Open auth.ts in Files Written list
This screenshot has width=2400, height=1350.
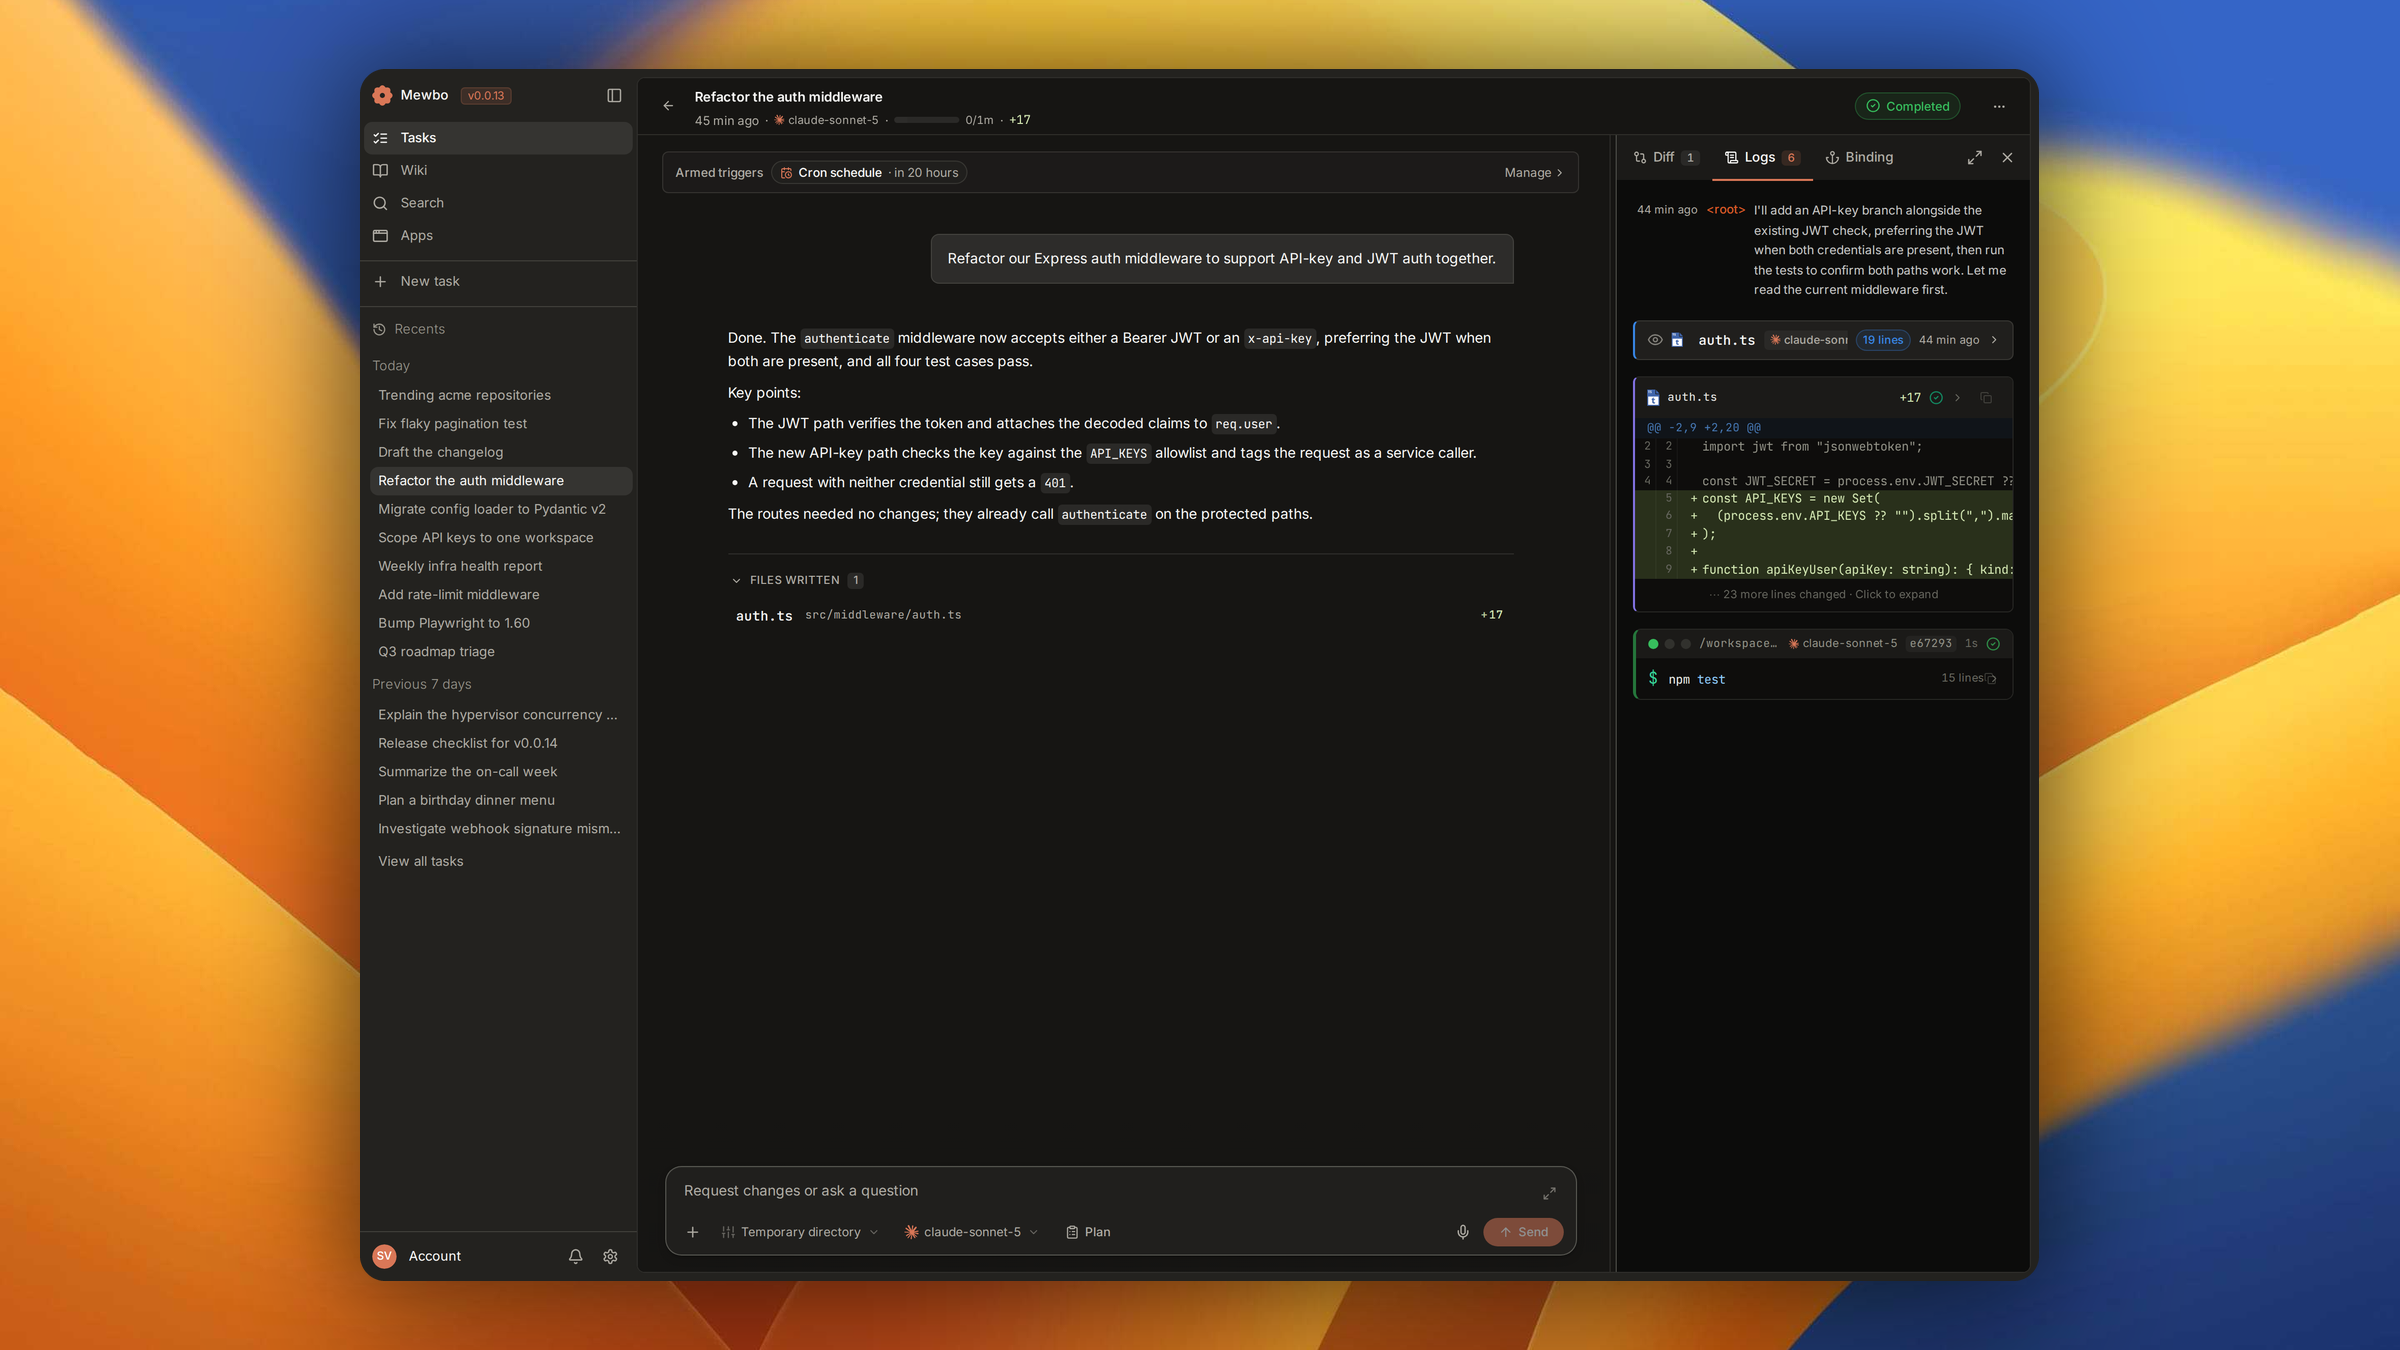click(1119, 615)
